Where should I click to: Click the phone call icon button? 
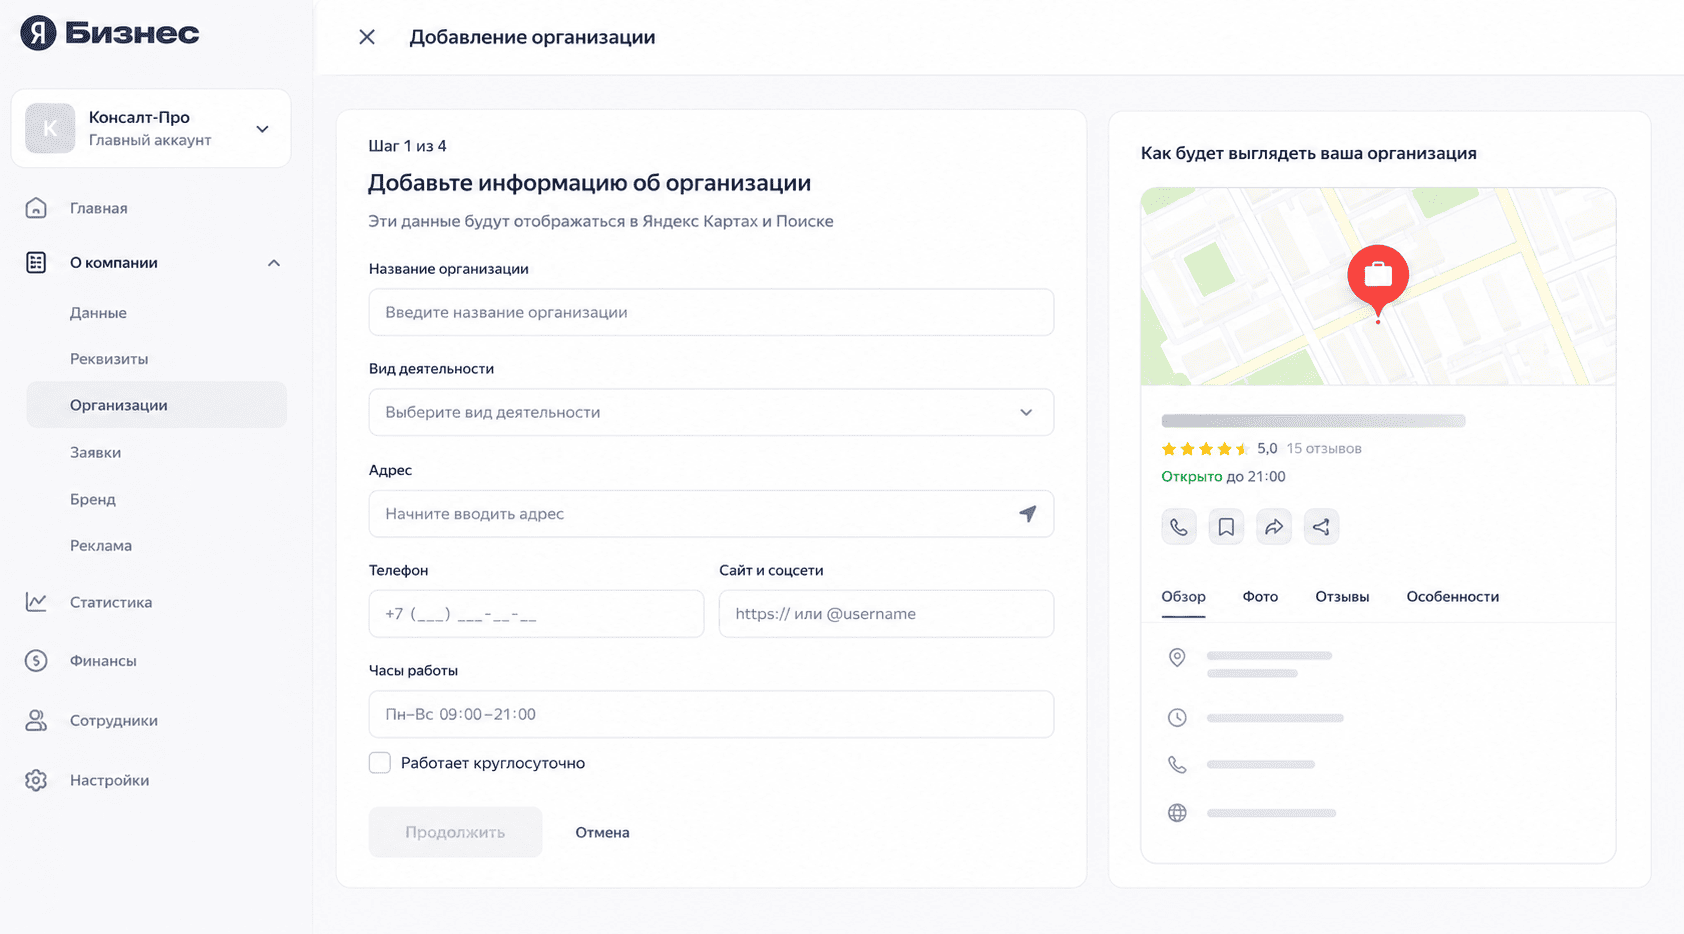pos(1179,527)
